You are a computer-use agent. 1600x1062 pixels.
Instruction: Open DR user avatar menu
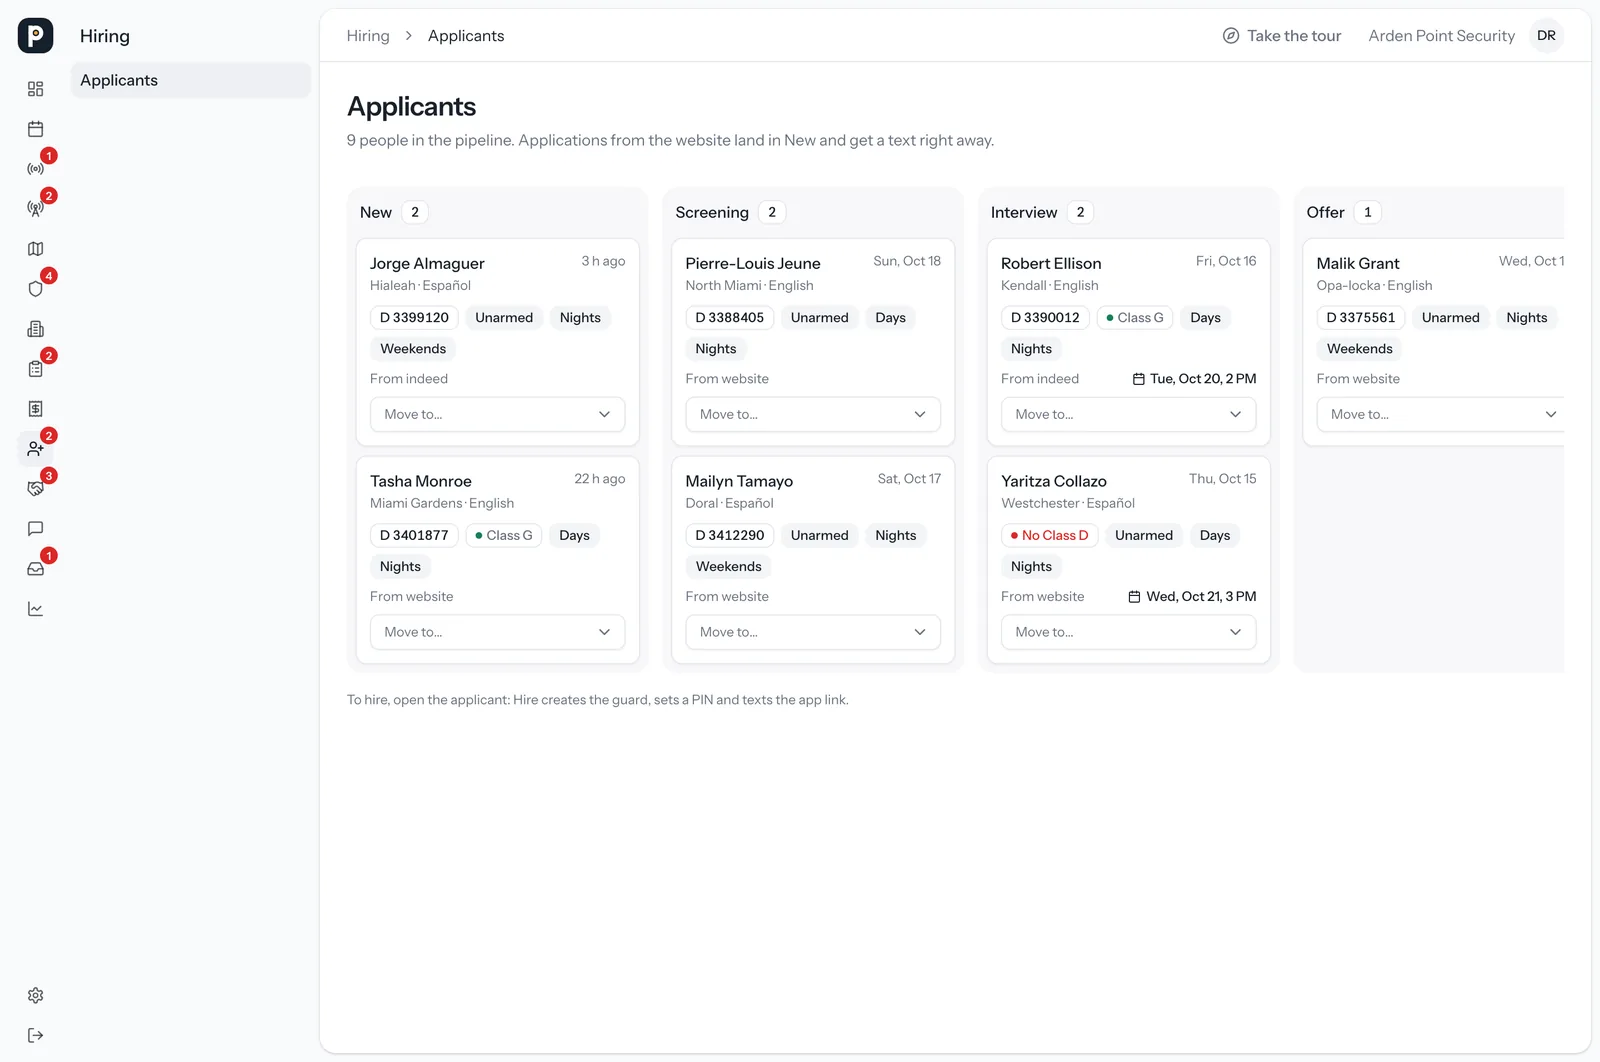click(x=1546, y=36)
